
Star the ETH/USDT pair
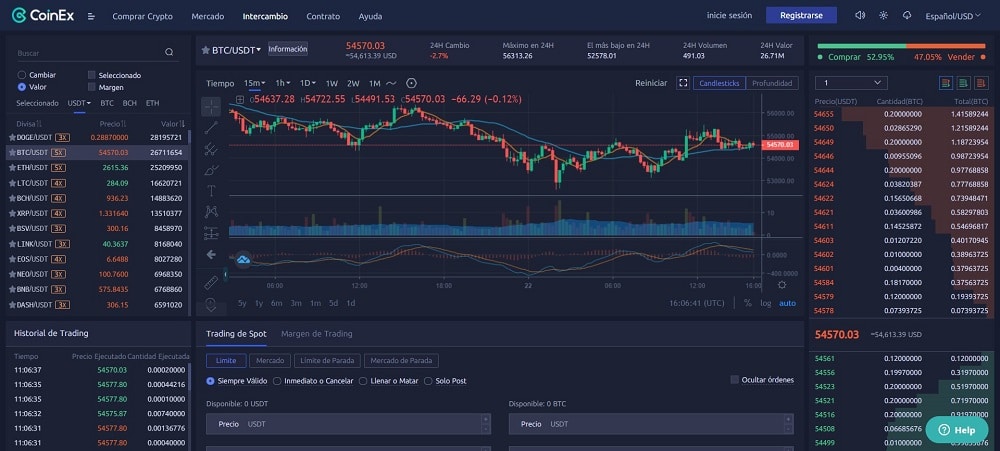coord(11,168)
